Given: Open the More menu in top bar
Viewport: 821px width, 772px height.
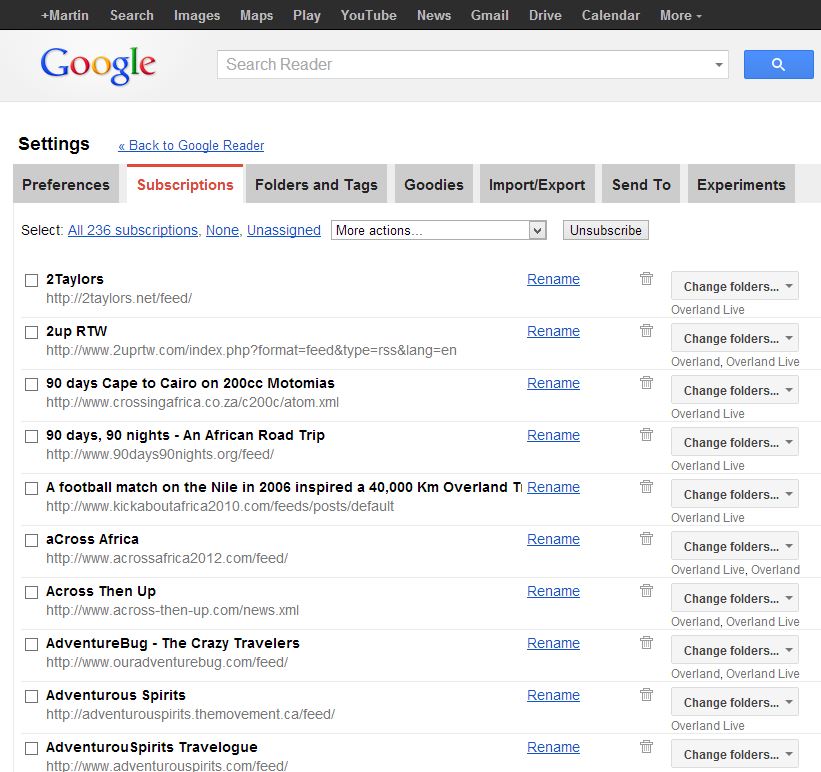Looking at the screenshot, I should [680, 16].
